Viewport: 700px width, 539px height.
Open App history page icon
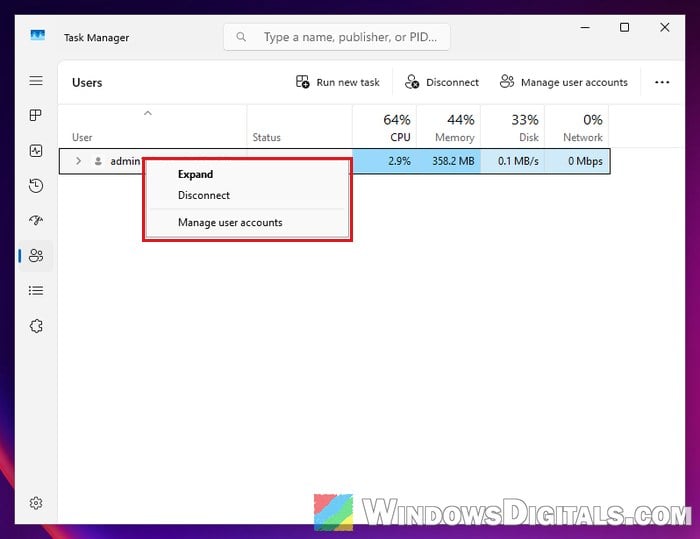click(36, 185)
